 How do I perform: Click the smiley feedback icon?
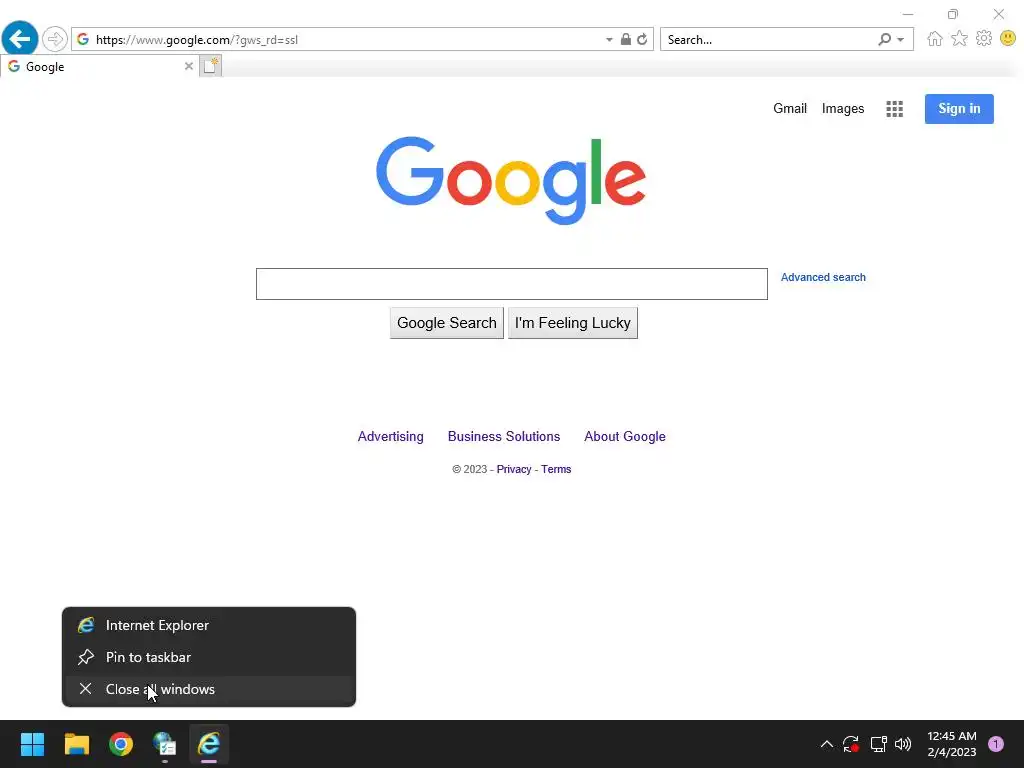(1008, 39)
